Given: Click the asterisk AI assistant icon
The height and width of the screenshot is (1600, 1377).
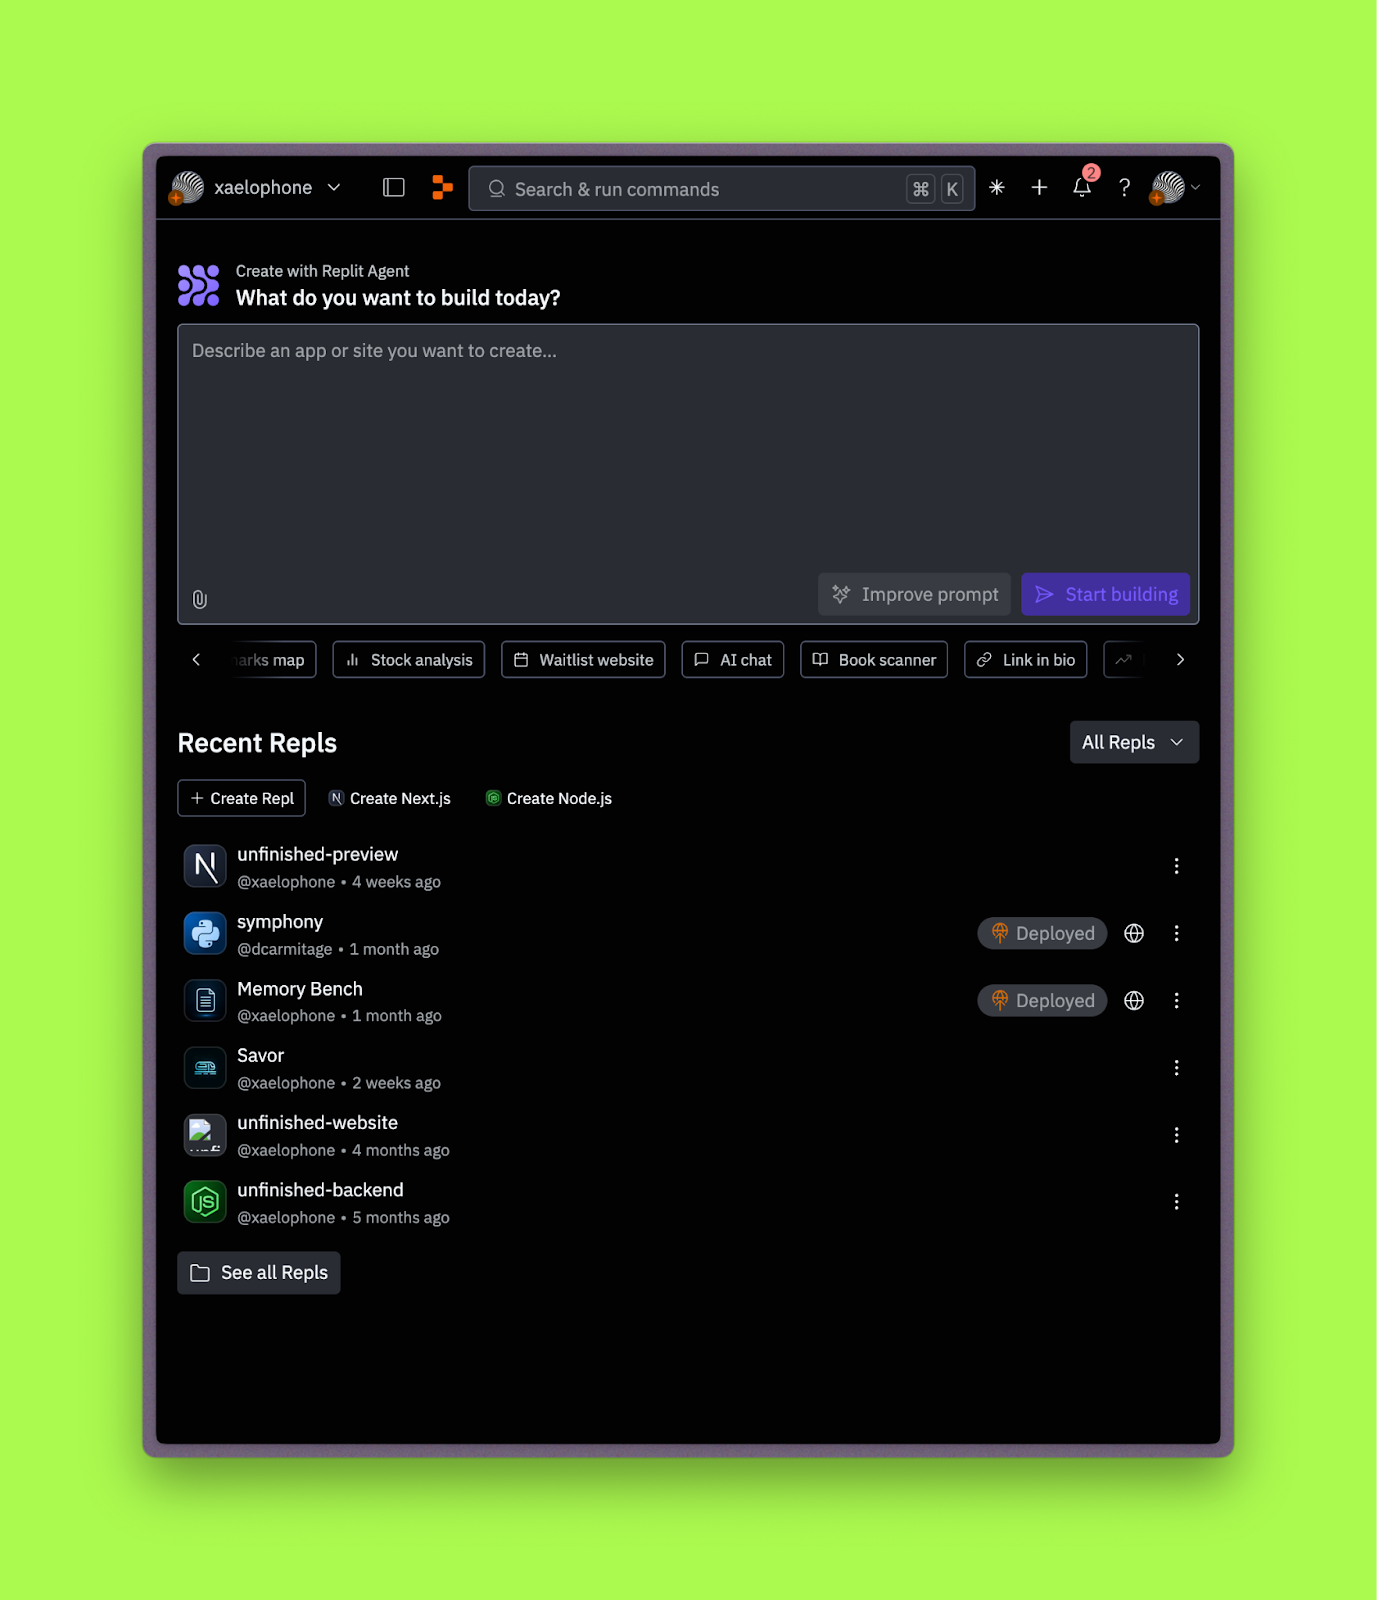Looking at the screenshot, I should [997, 188].
